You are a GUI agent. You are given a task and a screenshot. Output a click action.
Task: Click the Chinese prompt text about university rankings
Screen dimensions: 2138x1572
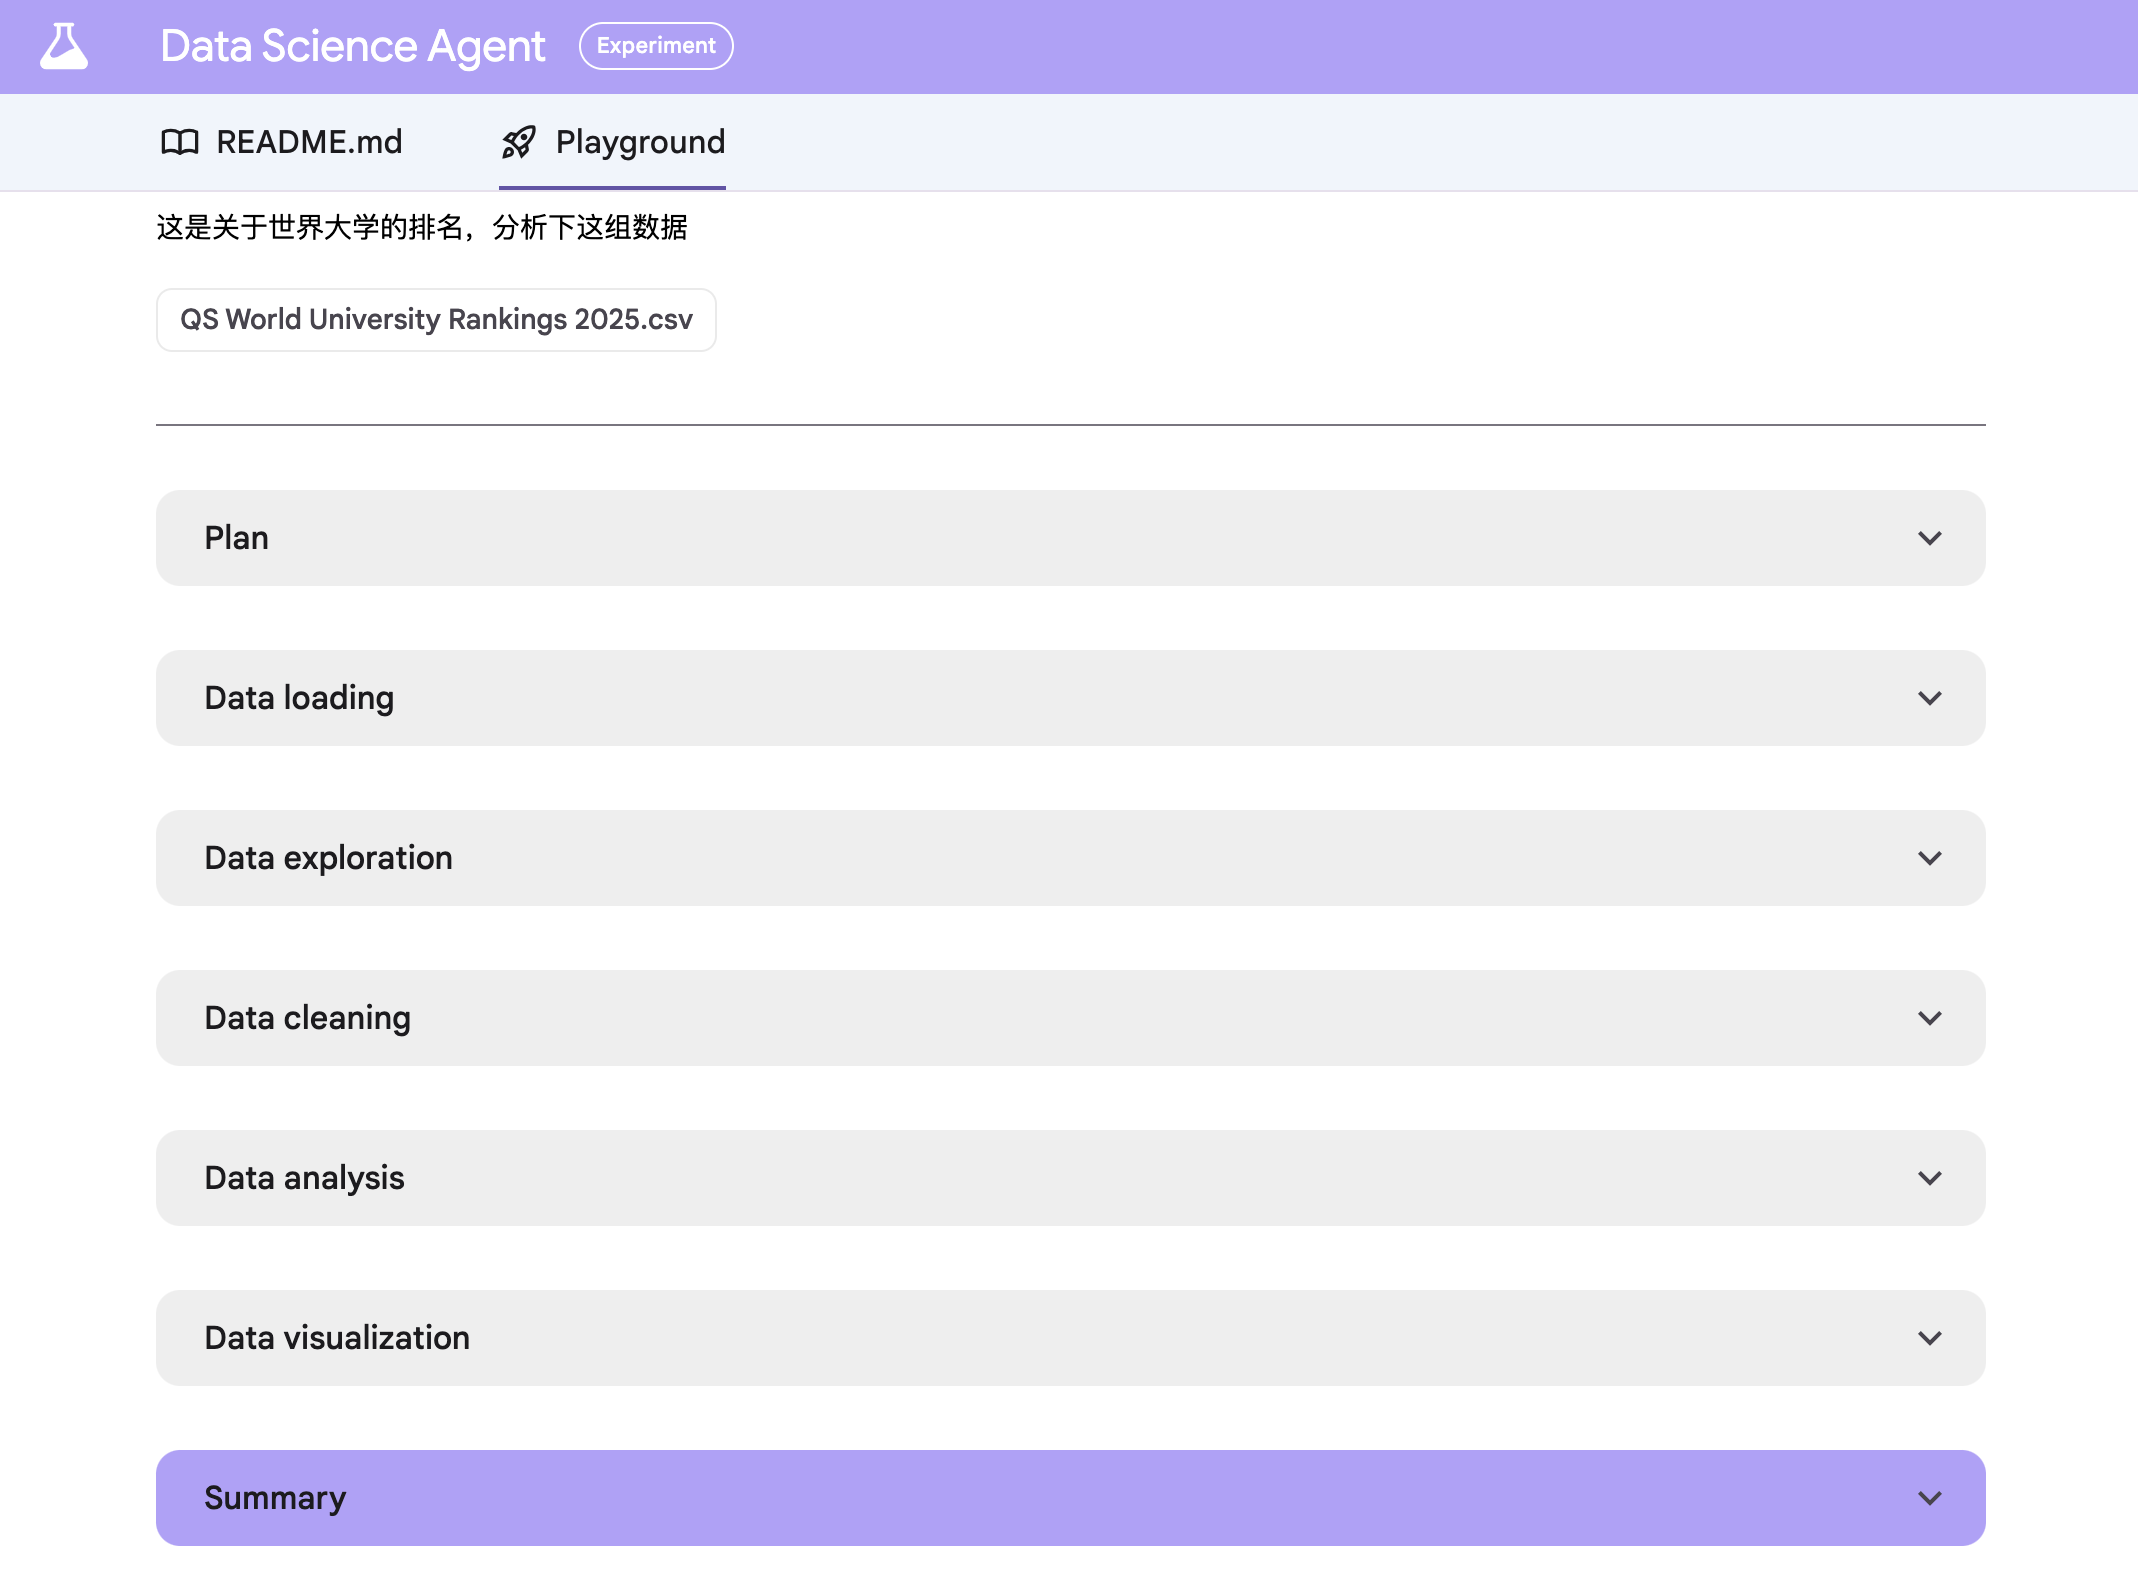tap(421, 227)
